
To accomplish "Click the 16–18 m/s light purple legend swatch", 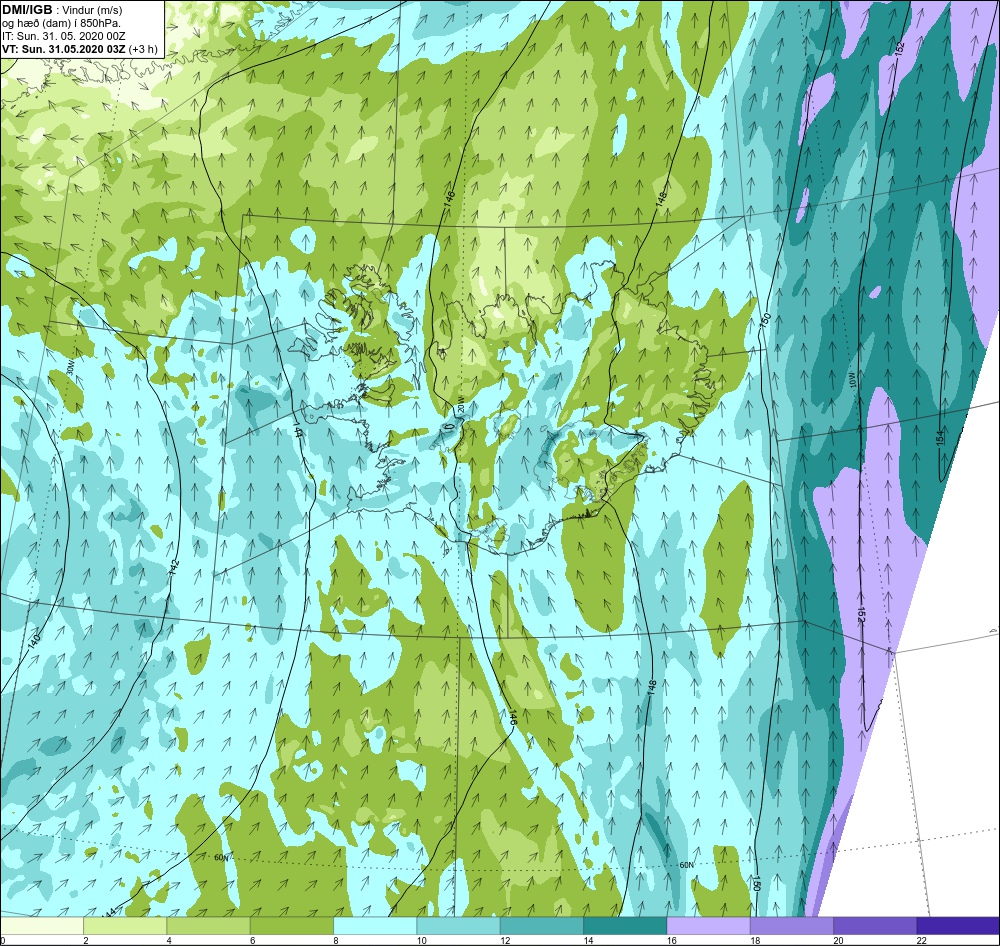I will [x=709, y=924].
